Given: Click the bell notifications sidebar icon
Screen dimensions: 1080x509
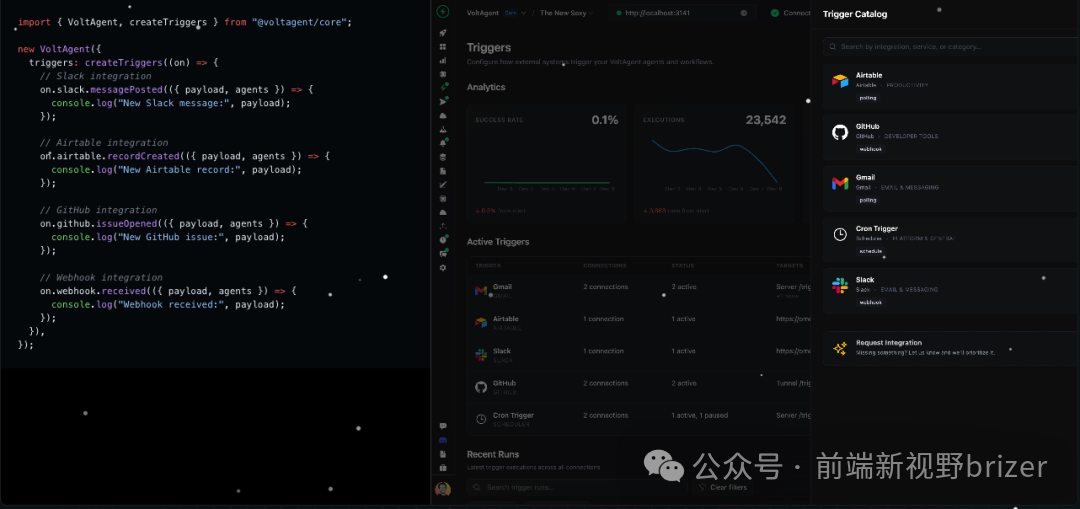Looking at the screenshot, I should pyautogui.click(x=443, y=143).
